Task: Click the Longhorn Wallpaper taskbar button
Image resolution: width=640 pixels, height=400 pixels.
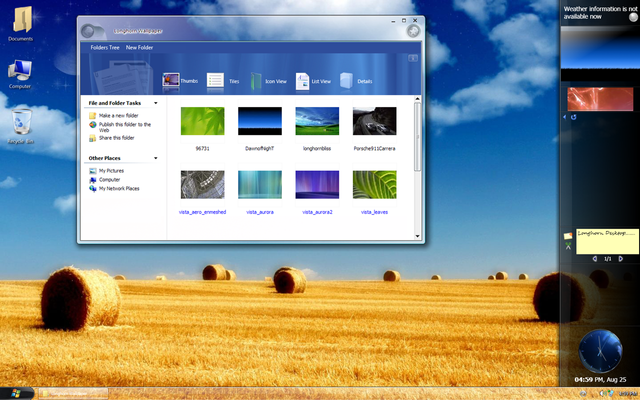Action: tap(73, 394)
